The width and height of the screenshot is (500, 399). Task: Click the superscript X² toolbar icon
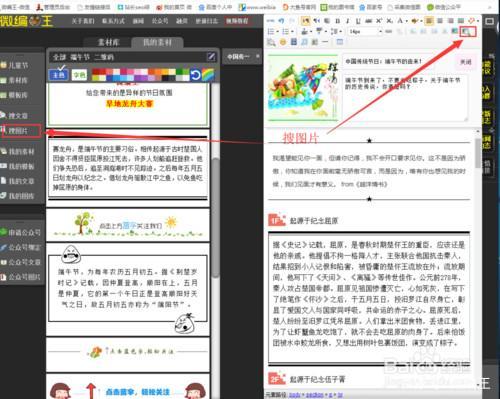click(379, 21)
